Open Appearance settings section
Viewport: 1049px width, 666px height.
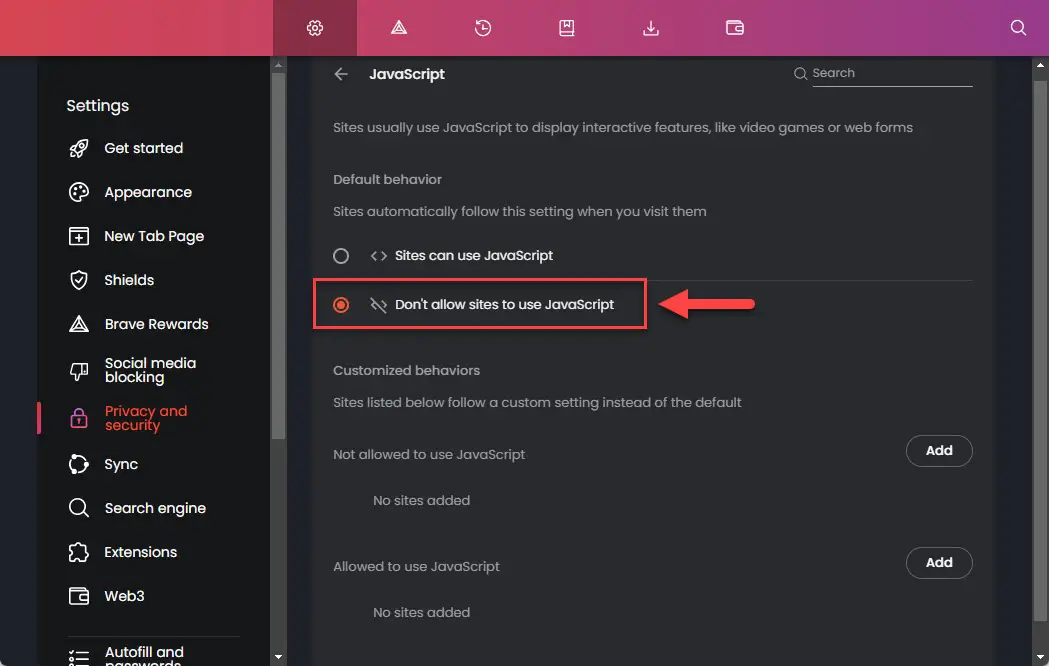coord(148,193)
